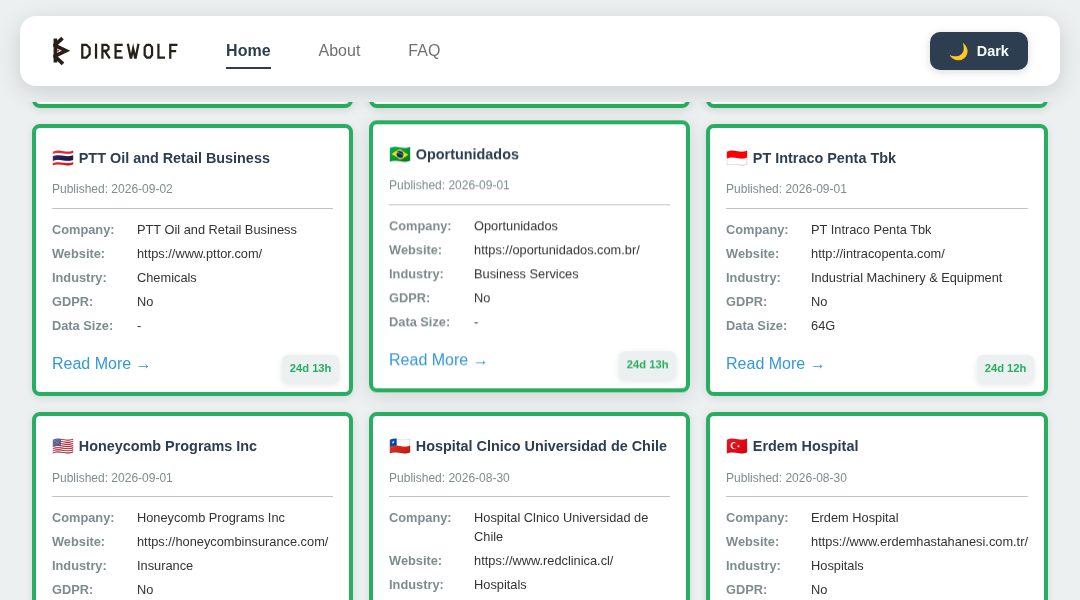Click https://www.redclinica.cl/ website text
1080x600 pixels.
(543, 561)
